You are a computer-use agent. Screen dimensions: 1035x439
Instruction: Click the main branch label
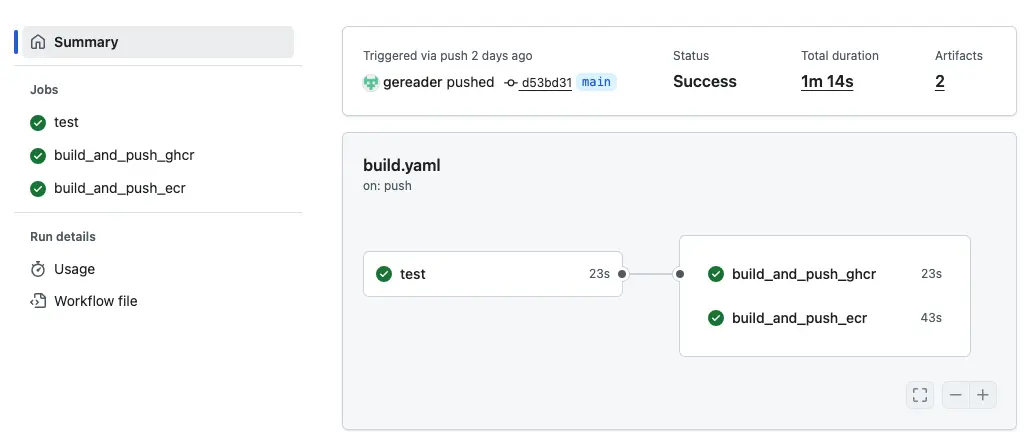pos(596,82)
